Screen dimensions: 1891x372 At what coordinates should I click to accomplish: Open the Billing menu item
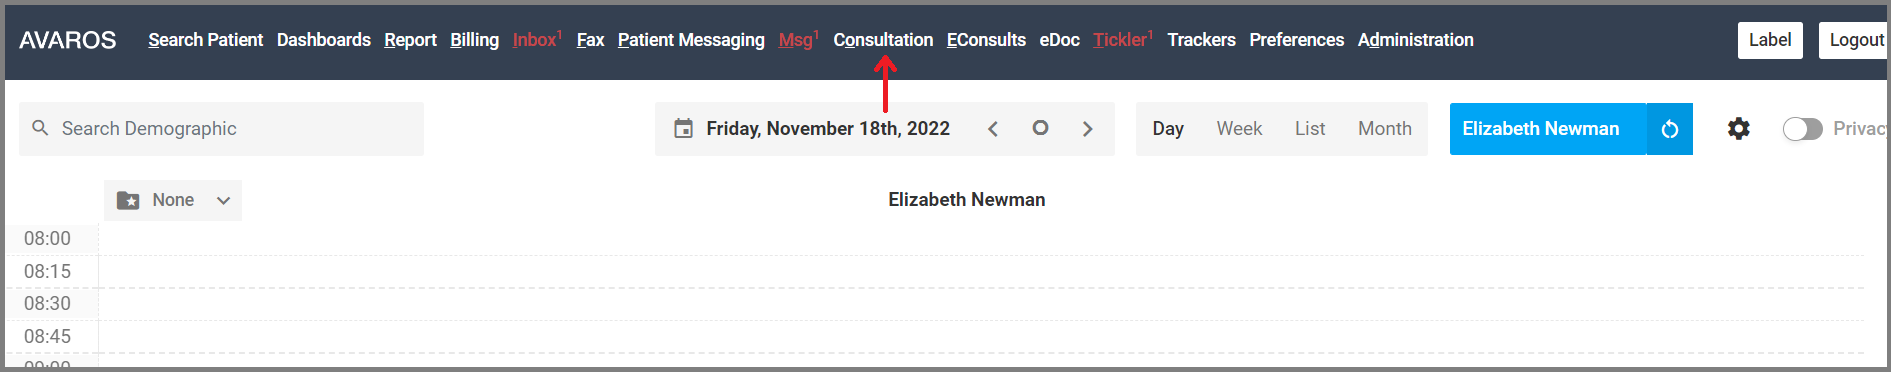coord(474,40)
